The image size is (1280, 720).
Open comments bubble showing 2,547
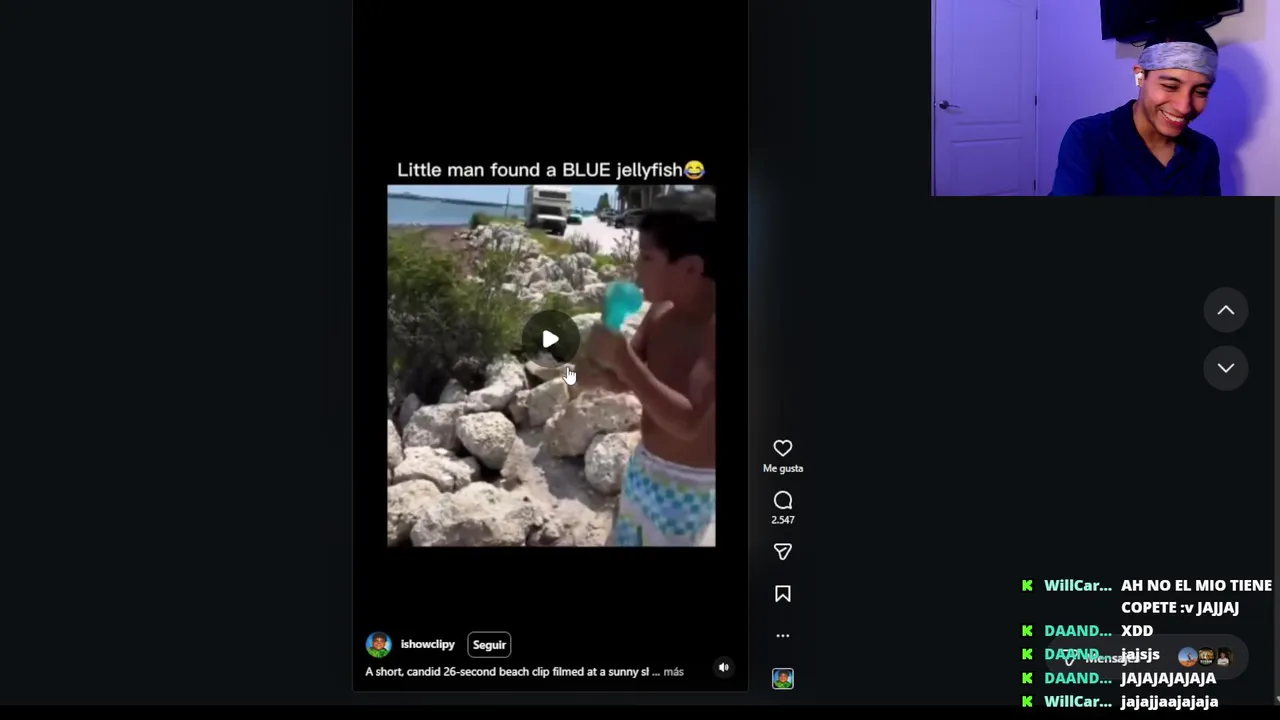[782, 500]
